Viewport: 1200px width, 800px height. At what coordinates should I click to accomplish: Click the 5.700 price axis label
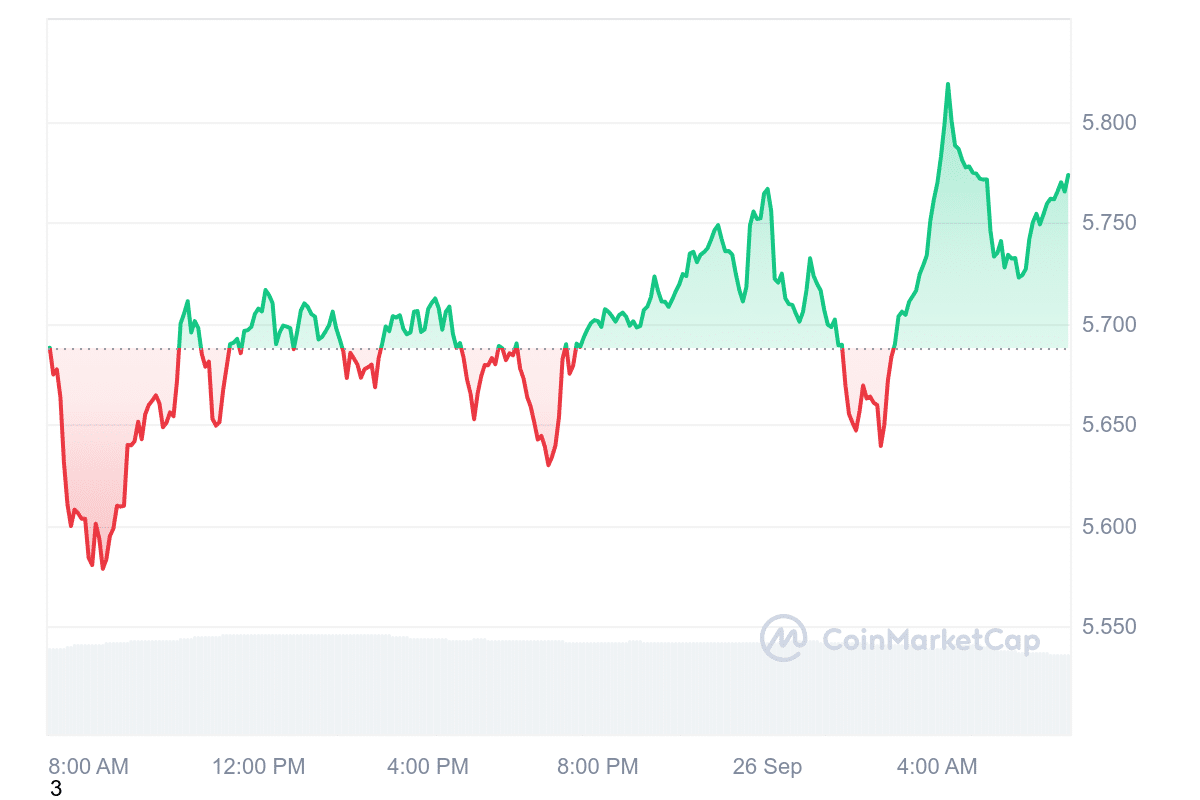point(1110,325)
